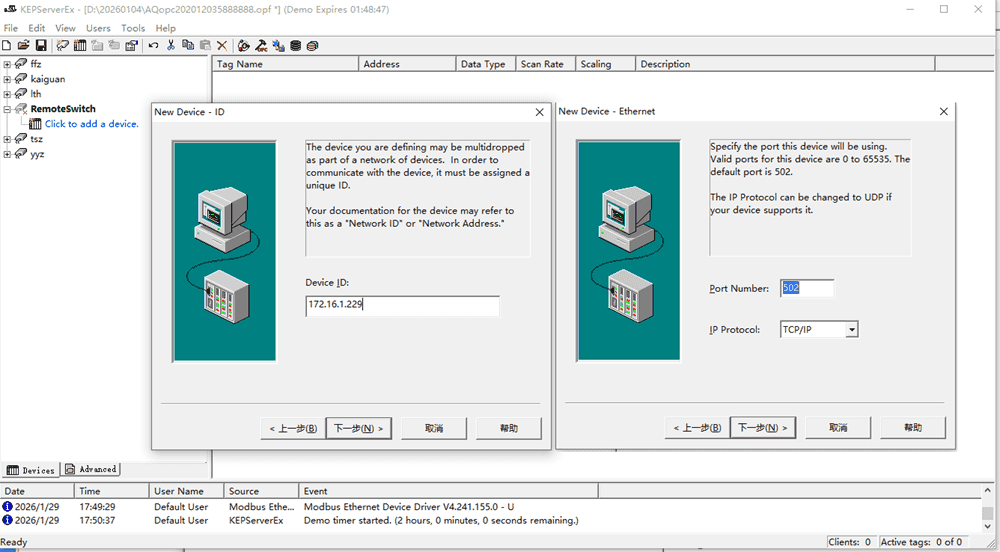Open the Tools menu

point(132,28)
